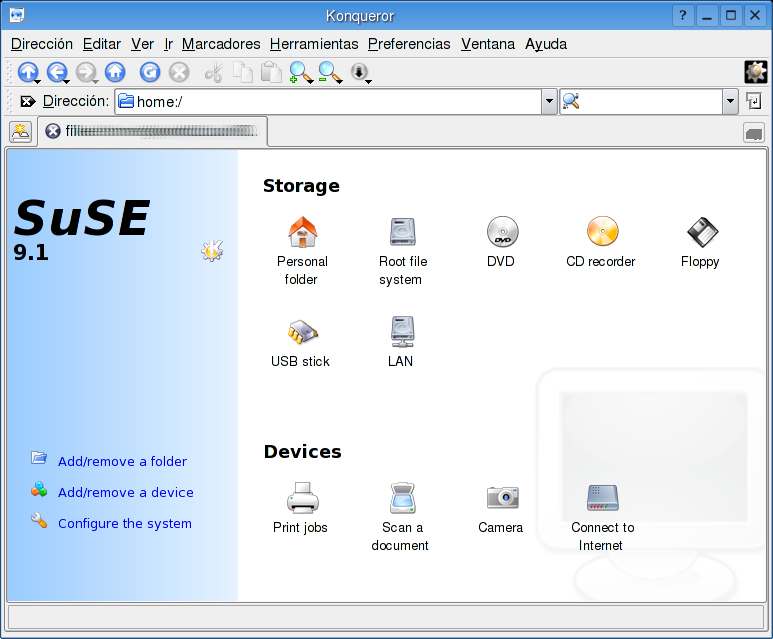This screenshot has height=639, width=773.
Task: Select the loading tab in the tab bar
Action: tap(153, 131)
